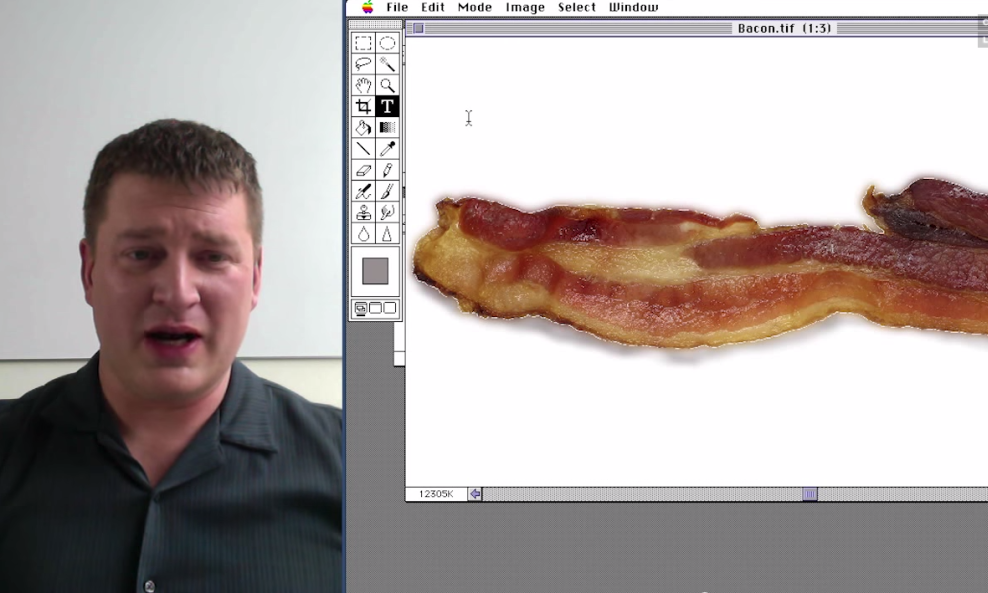This screenshot has height=593, width=988.
Task: Open the Select menu
Action: (x=577, y=7)
